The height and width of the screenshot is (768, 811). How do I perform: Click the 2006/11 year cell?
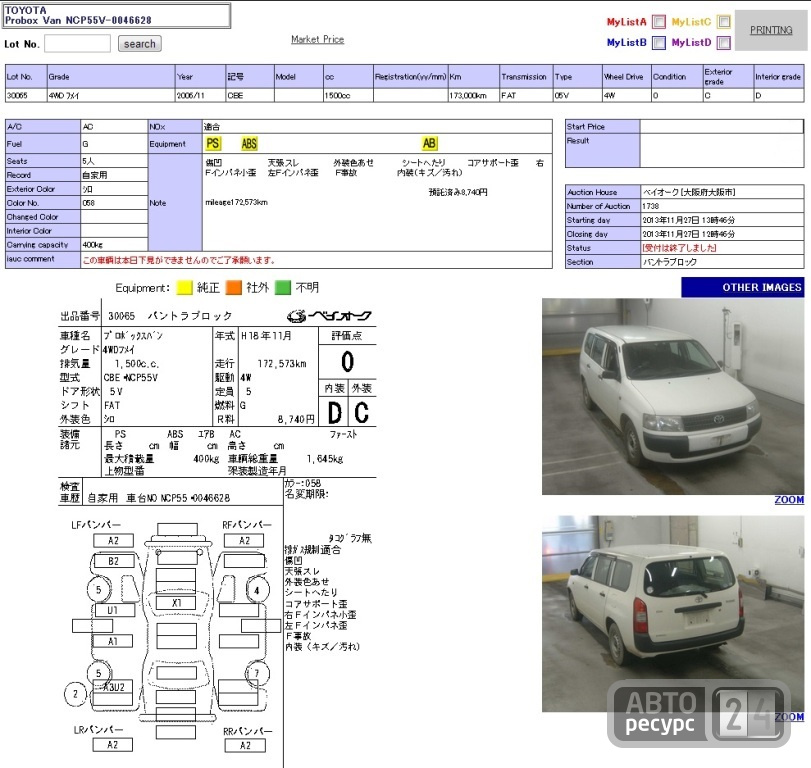coord(201,95)
